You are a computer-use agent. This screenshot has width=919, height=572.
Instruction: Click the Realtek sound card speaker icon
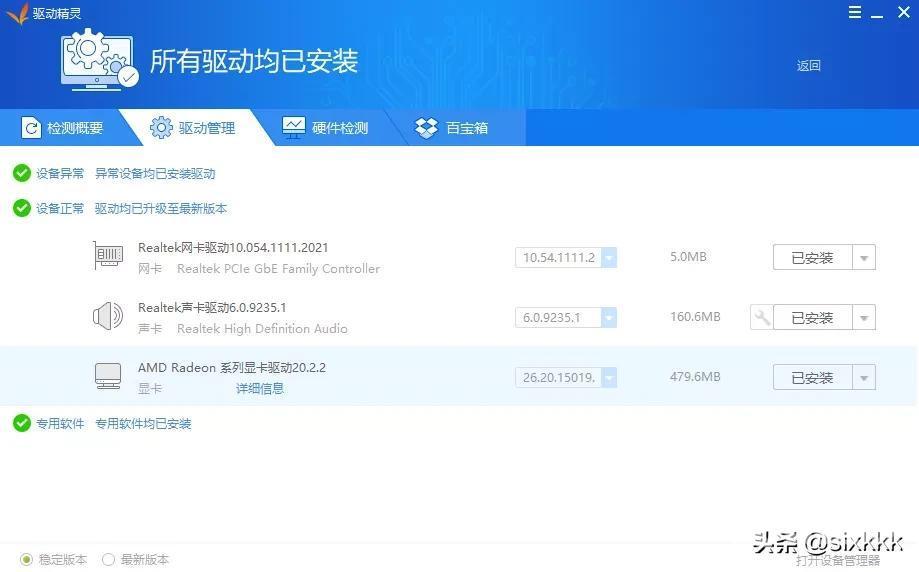[x=108, y=316]
